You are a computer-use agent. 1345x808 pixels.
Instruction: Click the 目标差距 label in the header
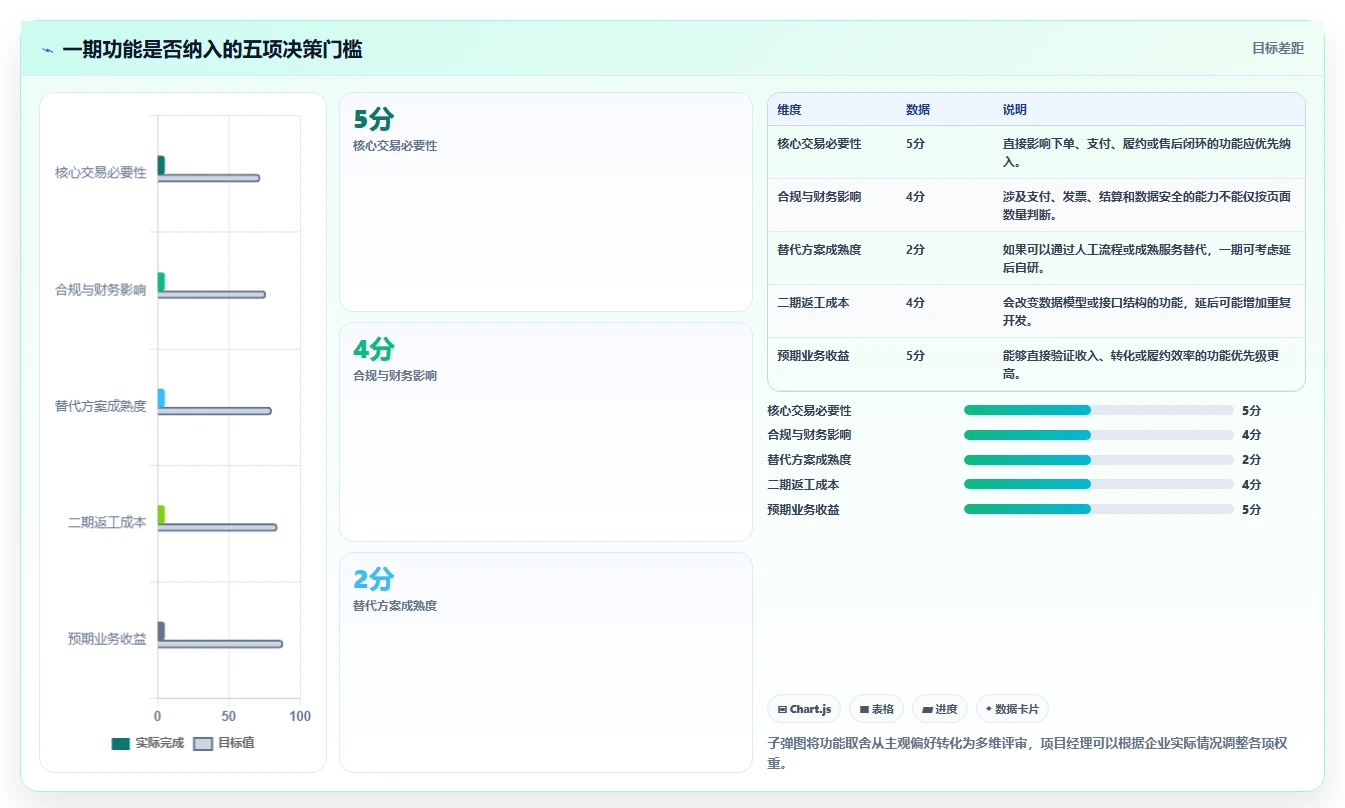1278,48
